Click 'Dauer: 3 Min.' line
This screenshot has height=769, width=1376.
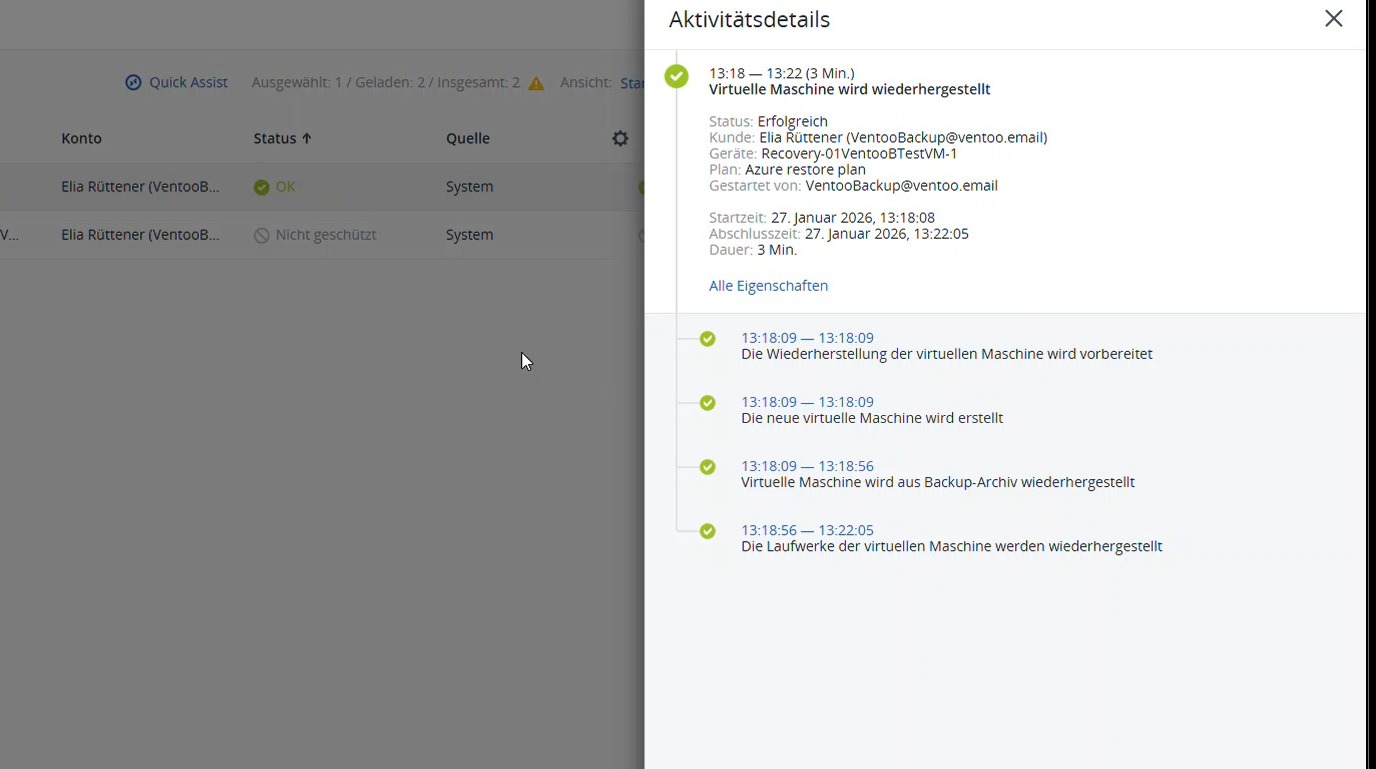(753, 249)
